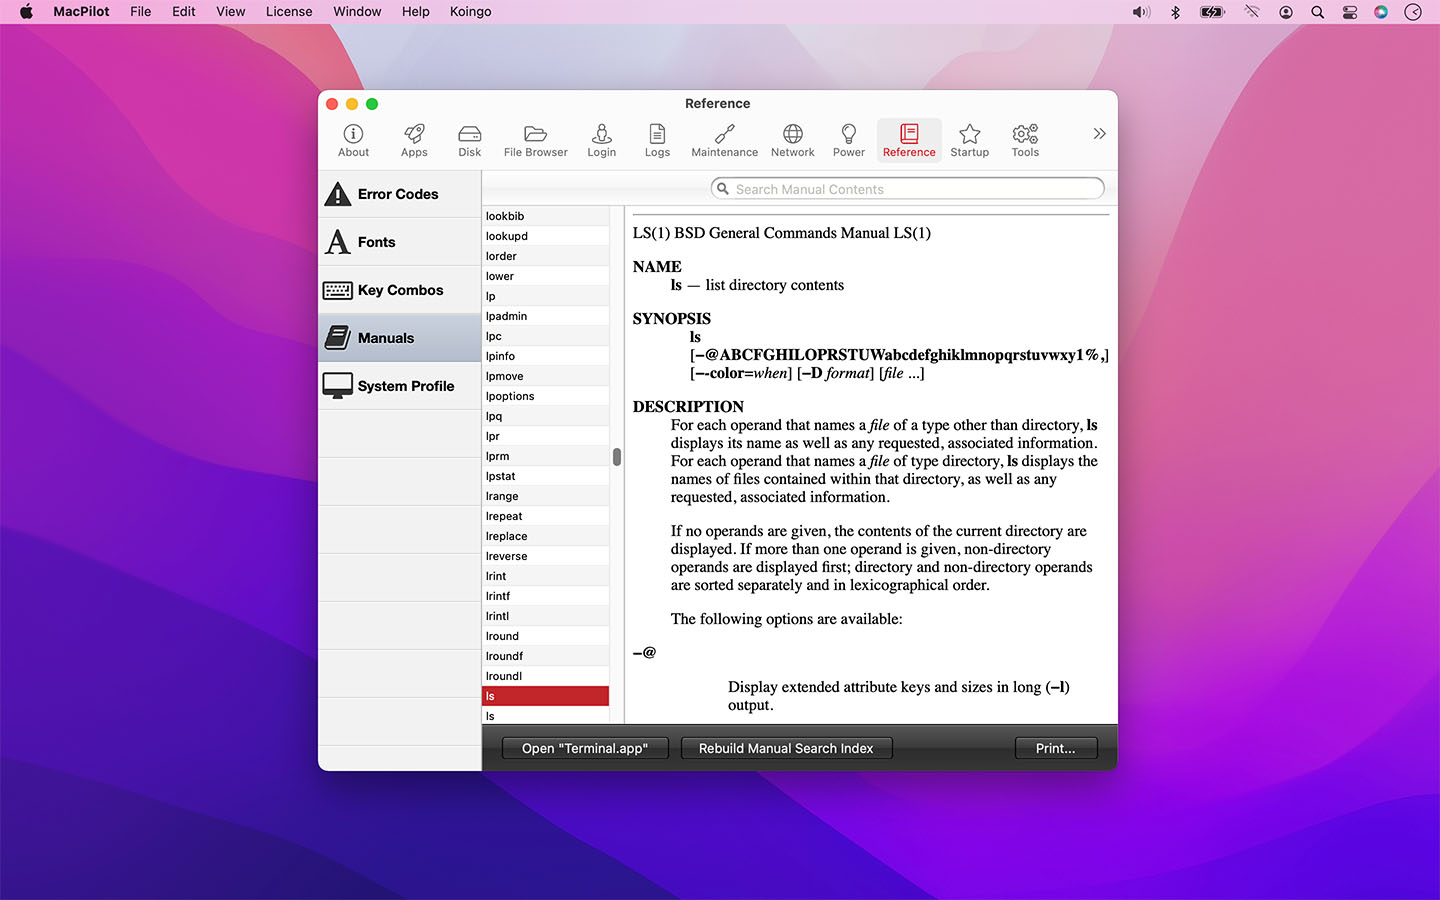Select the Disk toolbar icon
1440x900 pixels.
[469, 140]
